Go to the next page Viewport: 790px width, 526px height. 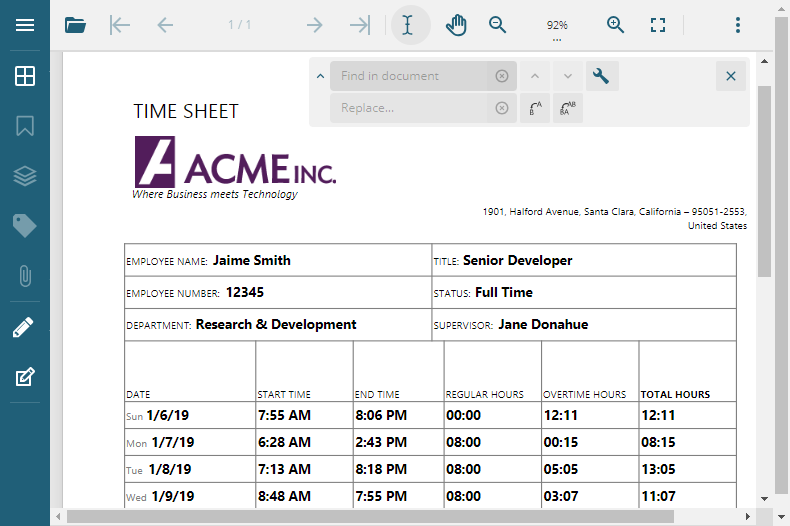click(x=314, y=25)
